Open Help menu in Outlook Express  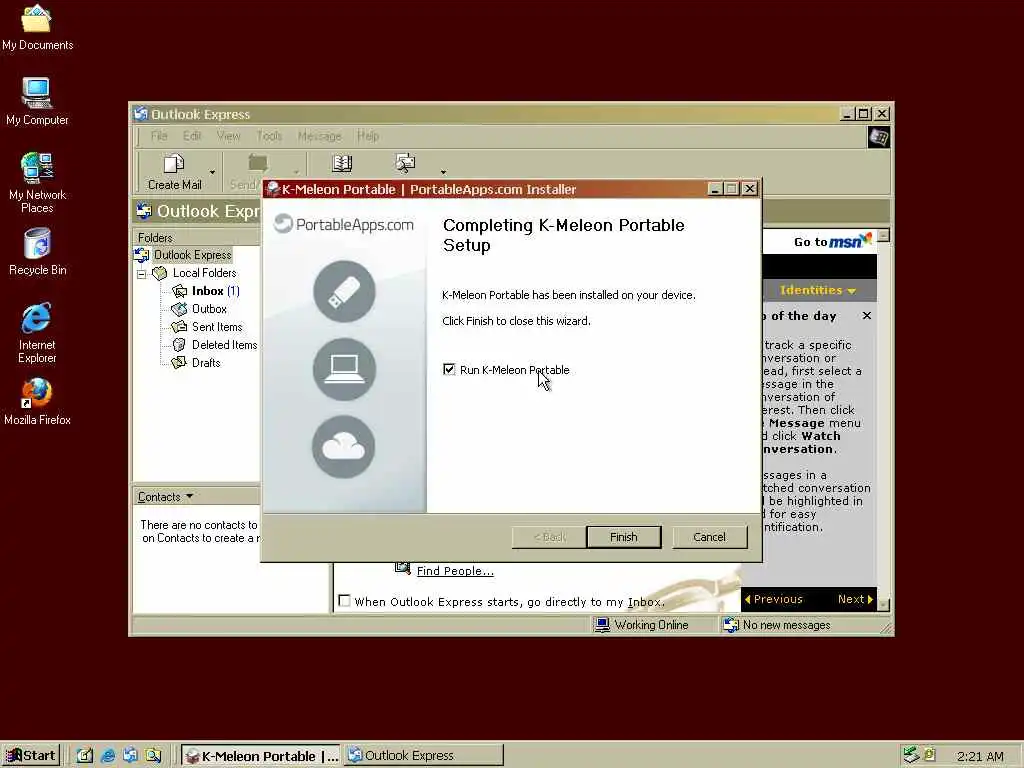[368, 136]
